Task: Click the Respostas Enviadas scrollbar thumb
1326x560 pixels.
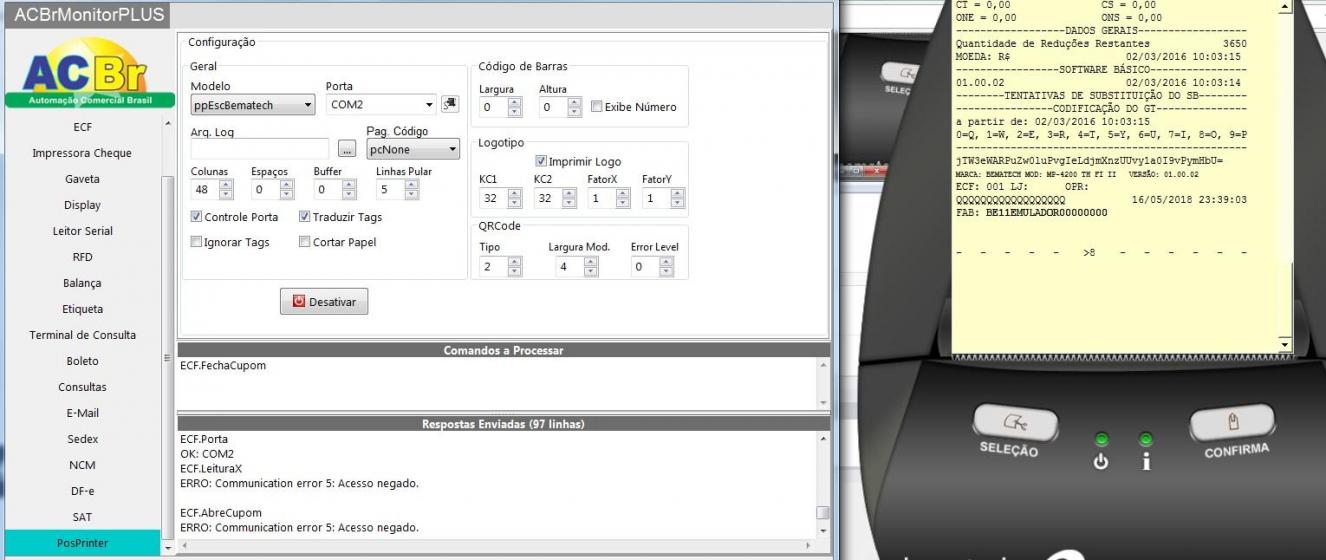Action: pos(823,512)
